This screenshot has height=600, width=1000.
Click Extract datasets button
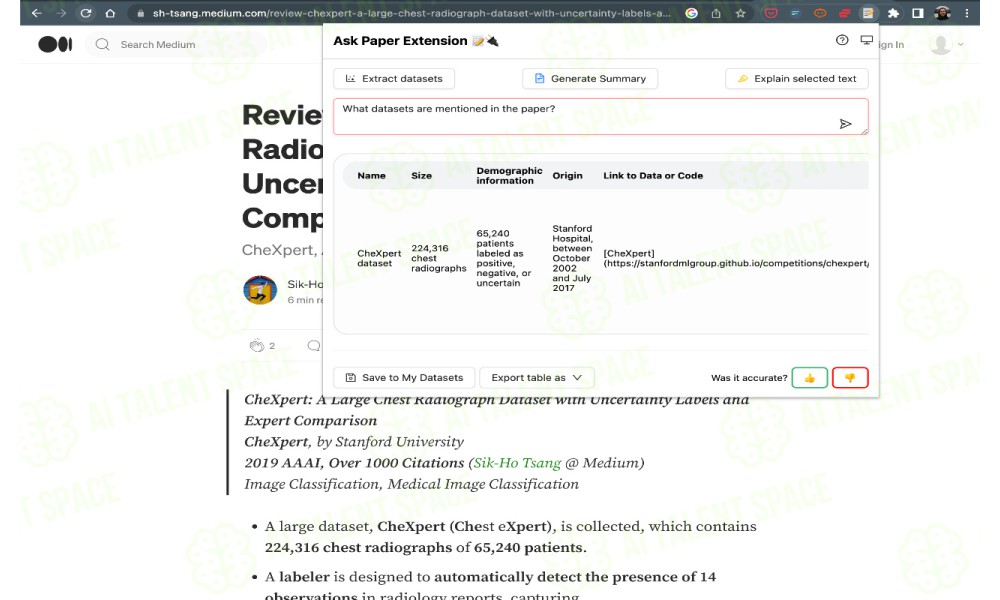(x=394, y=78)
